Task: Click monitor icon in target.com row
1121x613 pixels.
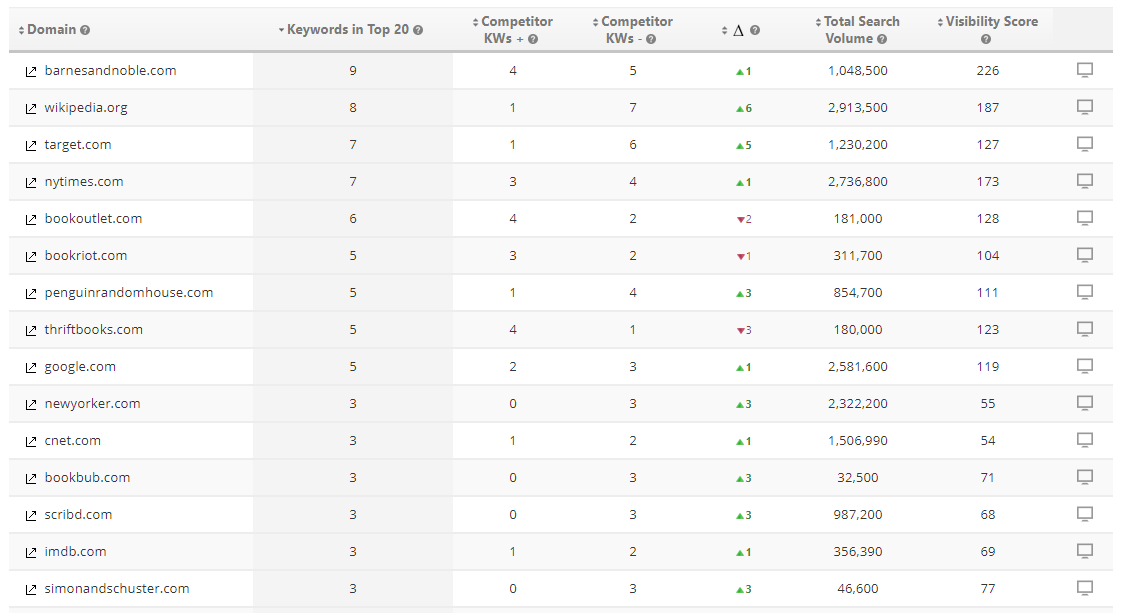Action: (1085, 144)
